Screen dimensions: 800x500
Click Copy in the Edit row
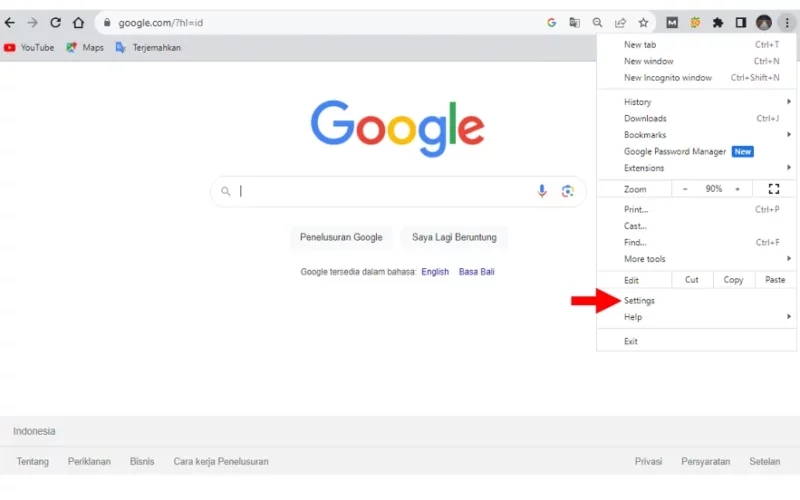[x=733, y=280]
